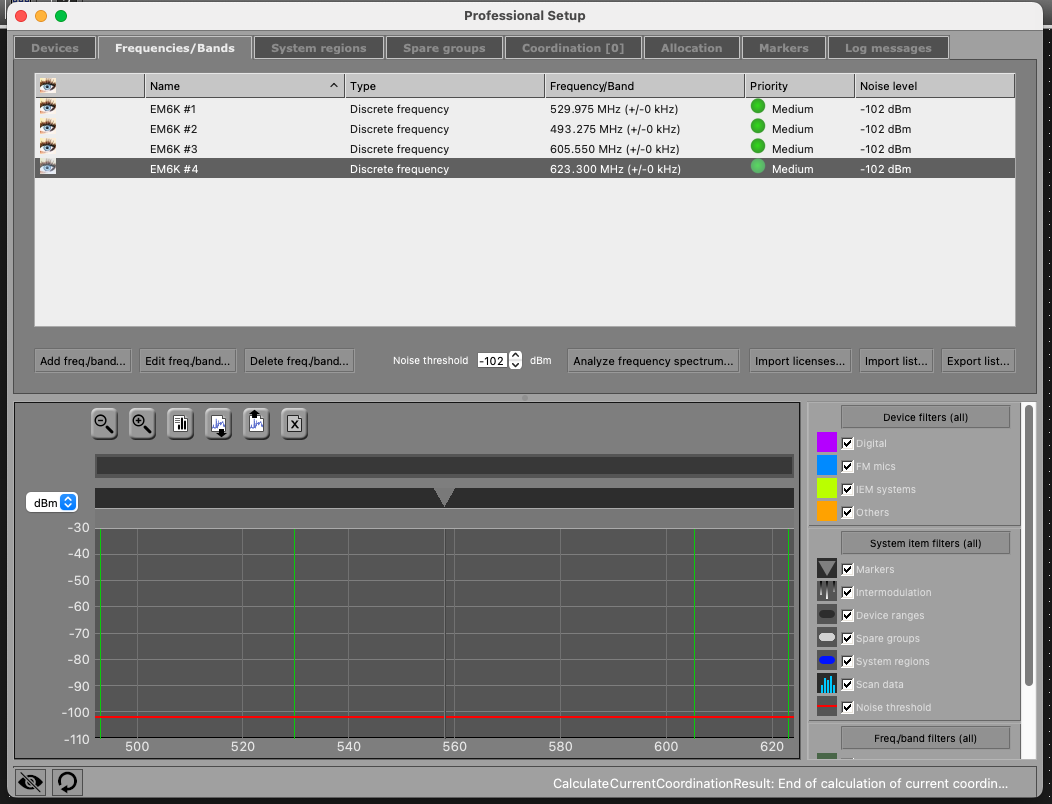Click the purple Digital color swatch
Image resolution: width=1052 pixels, height=804 pixels.
(827, 442)
